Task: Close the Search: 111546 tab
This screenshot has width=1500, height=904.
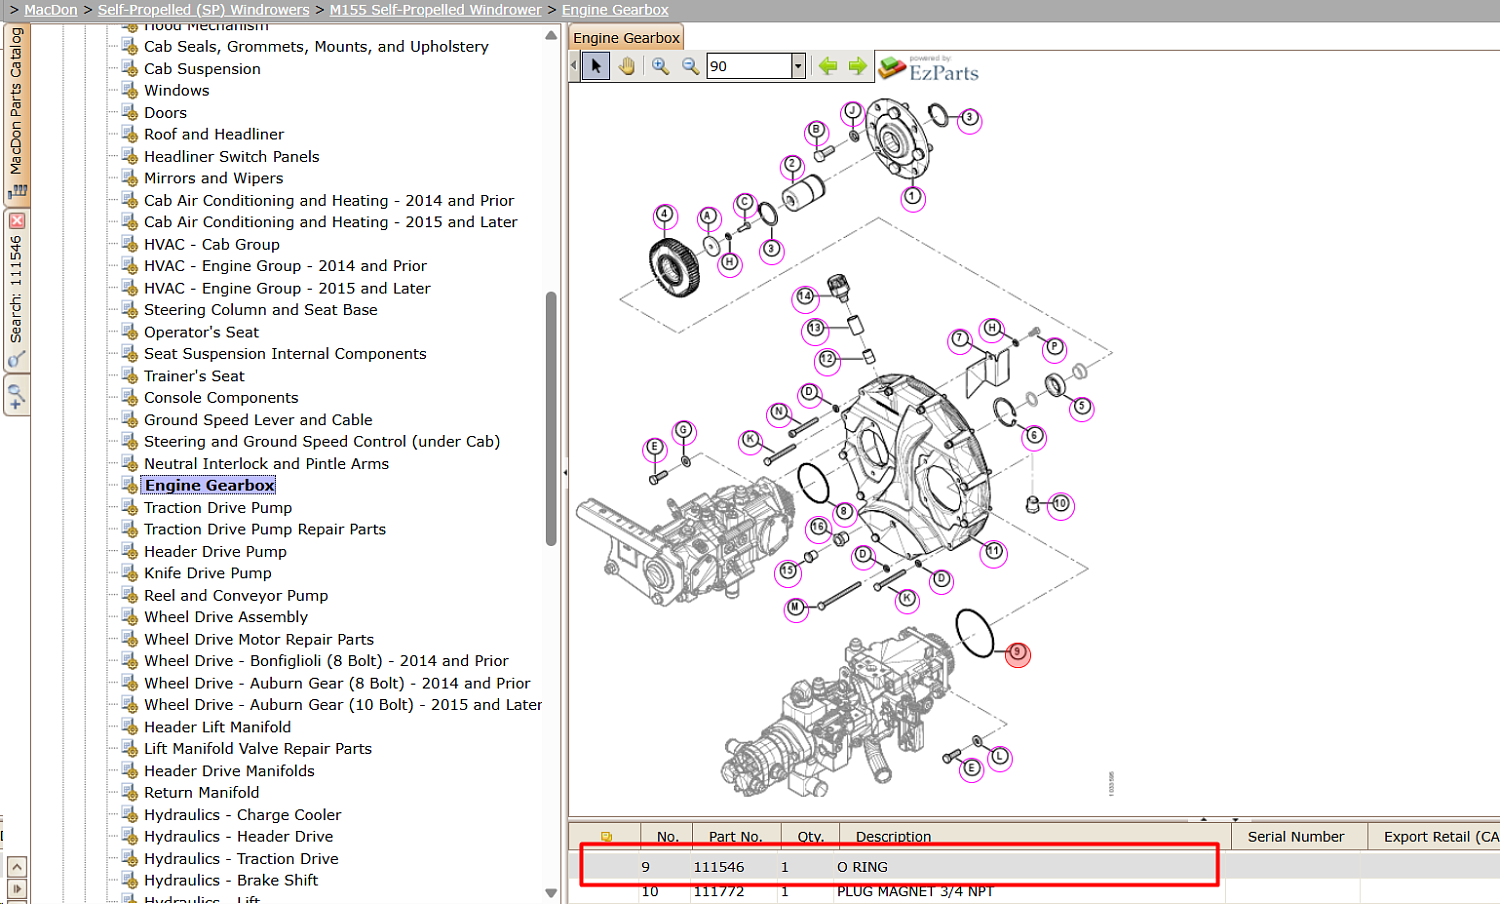Action: tap(17, 220)
